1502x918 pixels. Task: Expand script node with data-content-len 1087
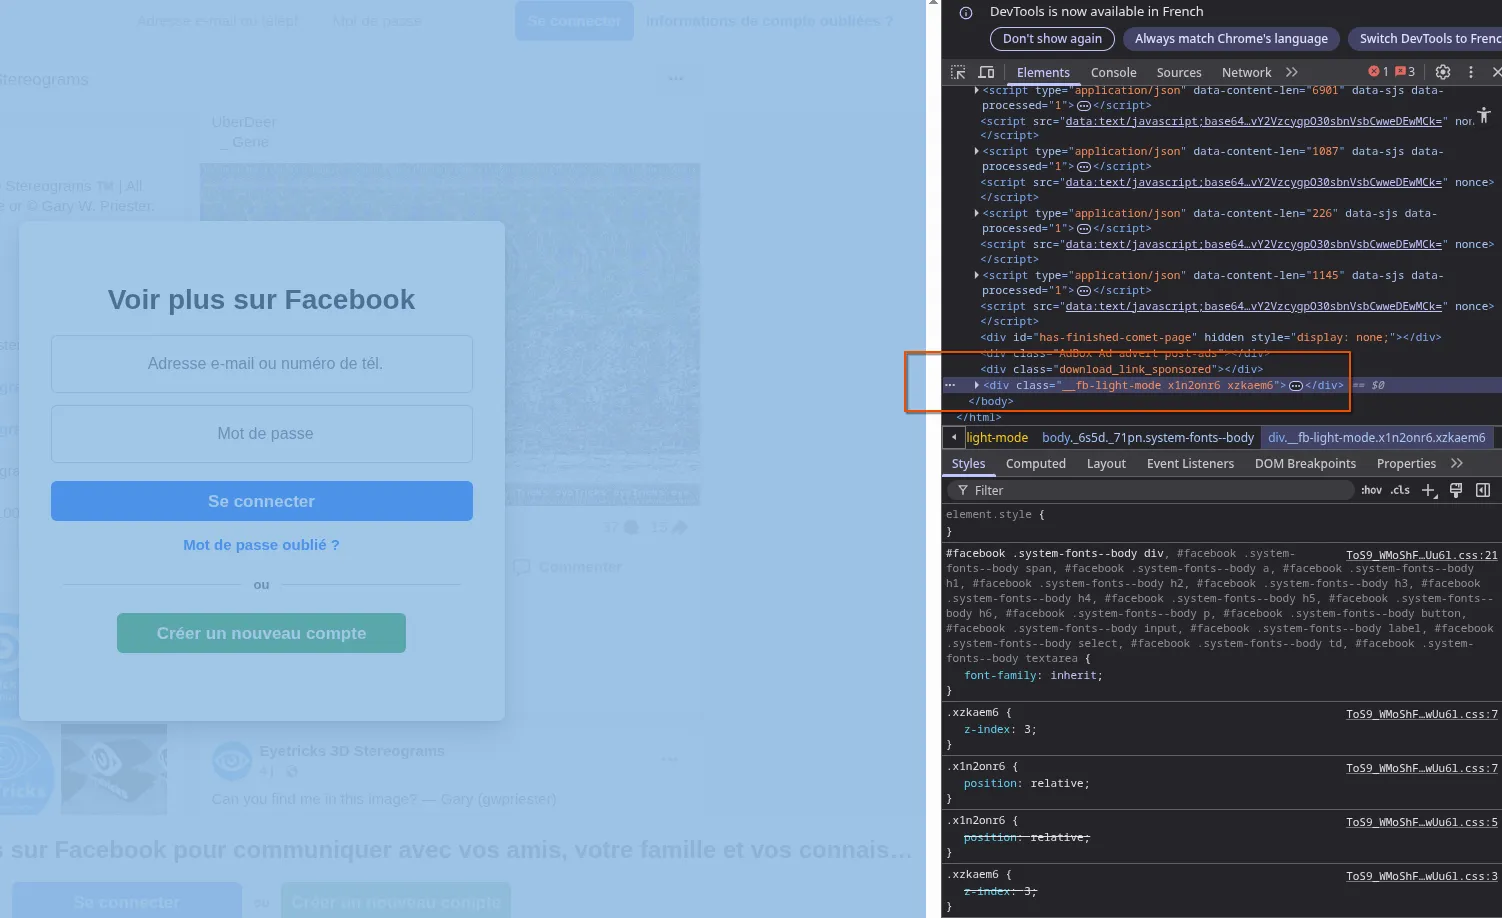977,151
